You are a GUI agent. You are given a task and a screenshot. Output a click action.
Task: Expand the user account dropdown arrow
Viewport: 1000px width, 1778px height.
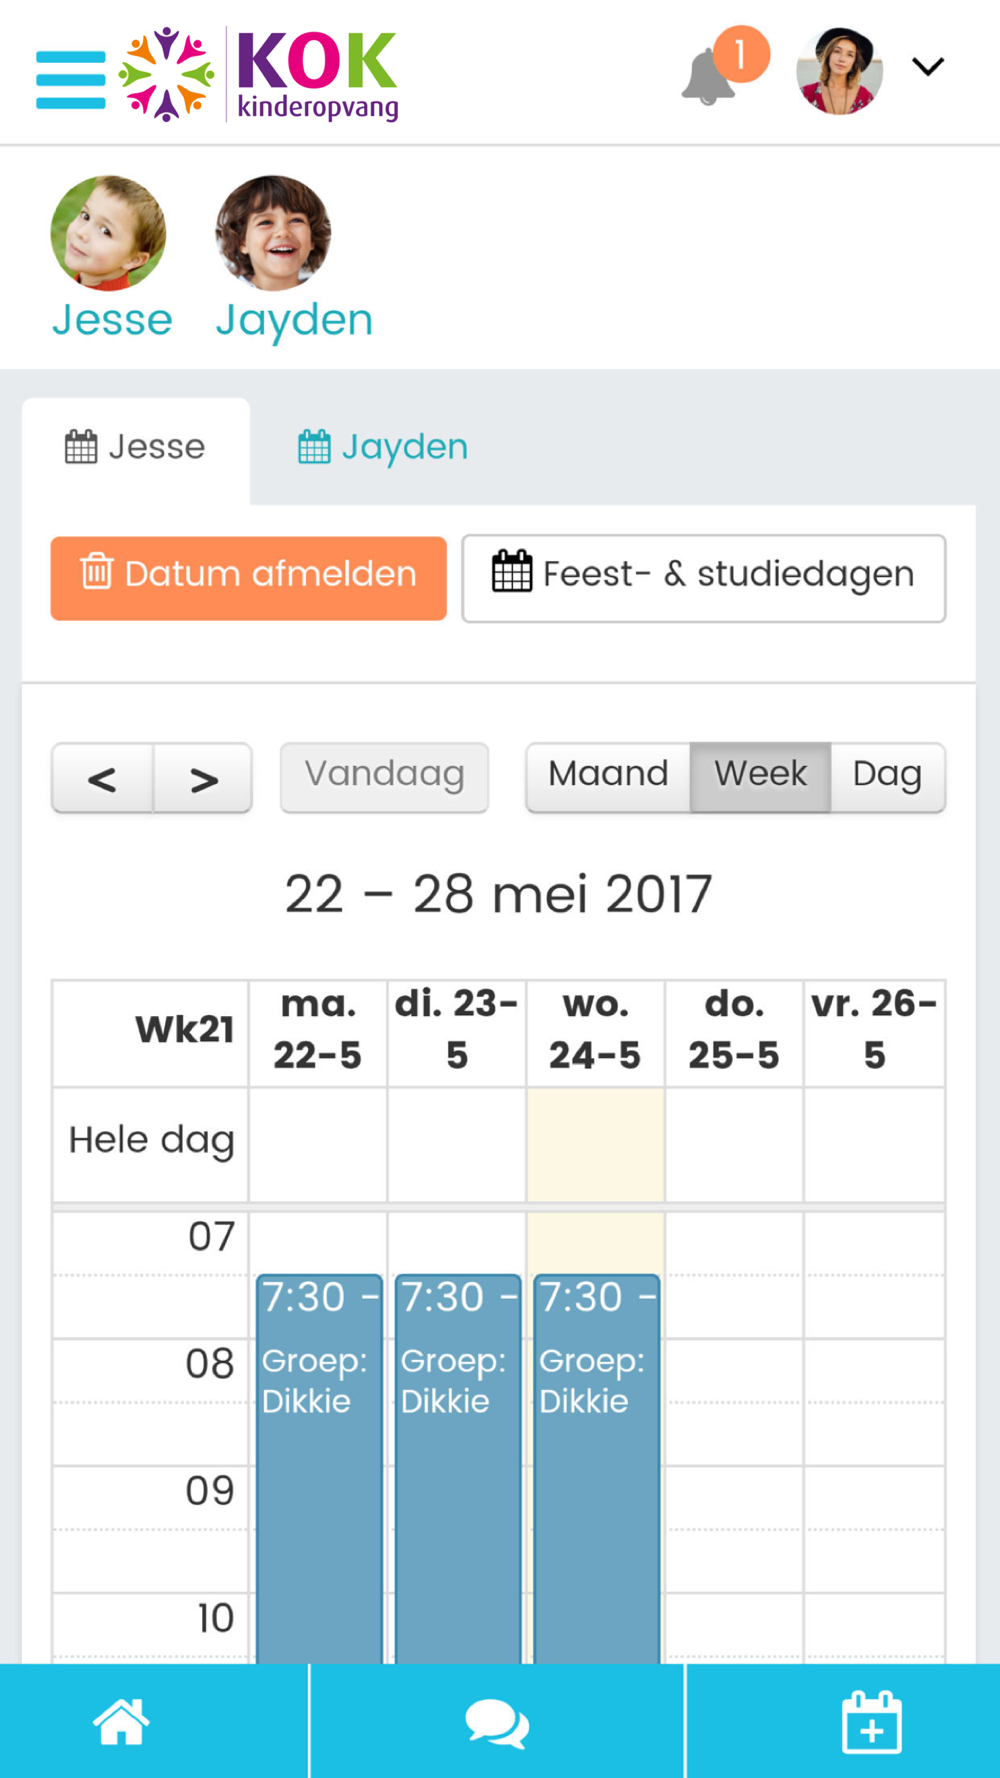[x=928, y=67]
